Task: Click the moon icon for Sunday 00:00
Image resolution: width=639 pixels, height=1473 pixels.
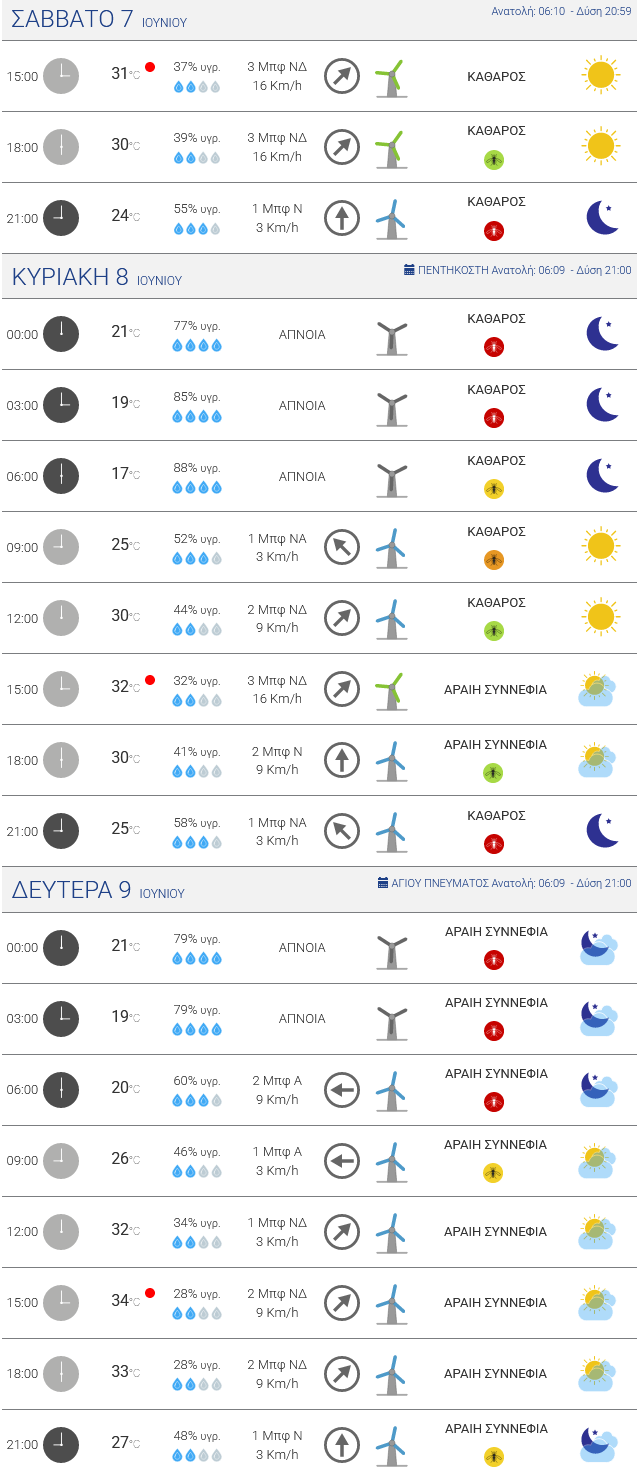Action: coord(602,334)
